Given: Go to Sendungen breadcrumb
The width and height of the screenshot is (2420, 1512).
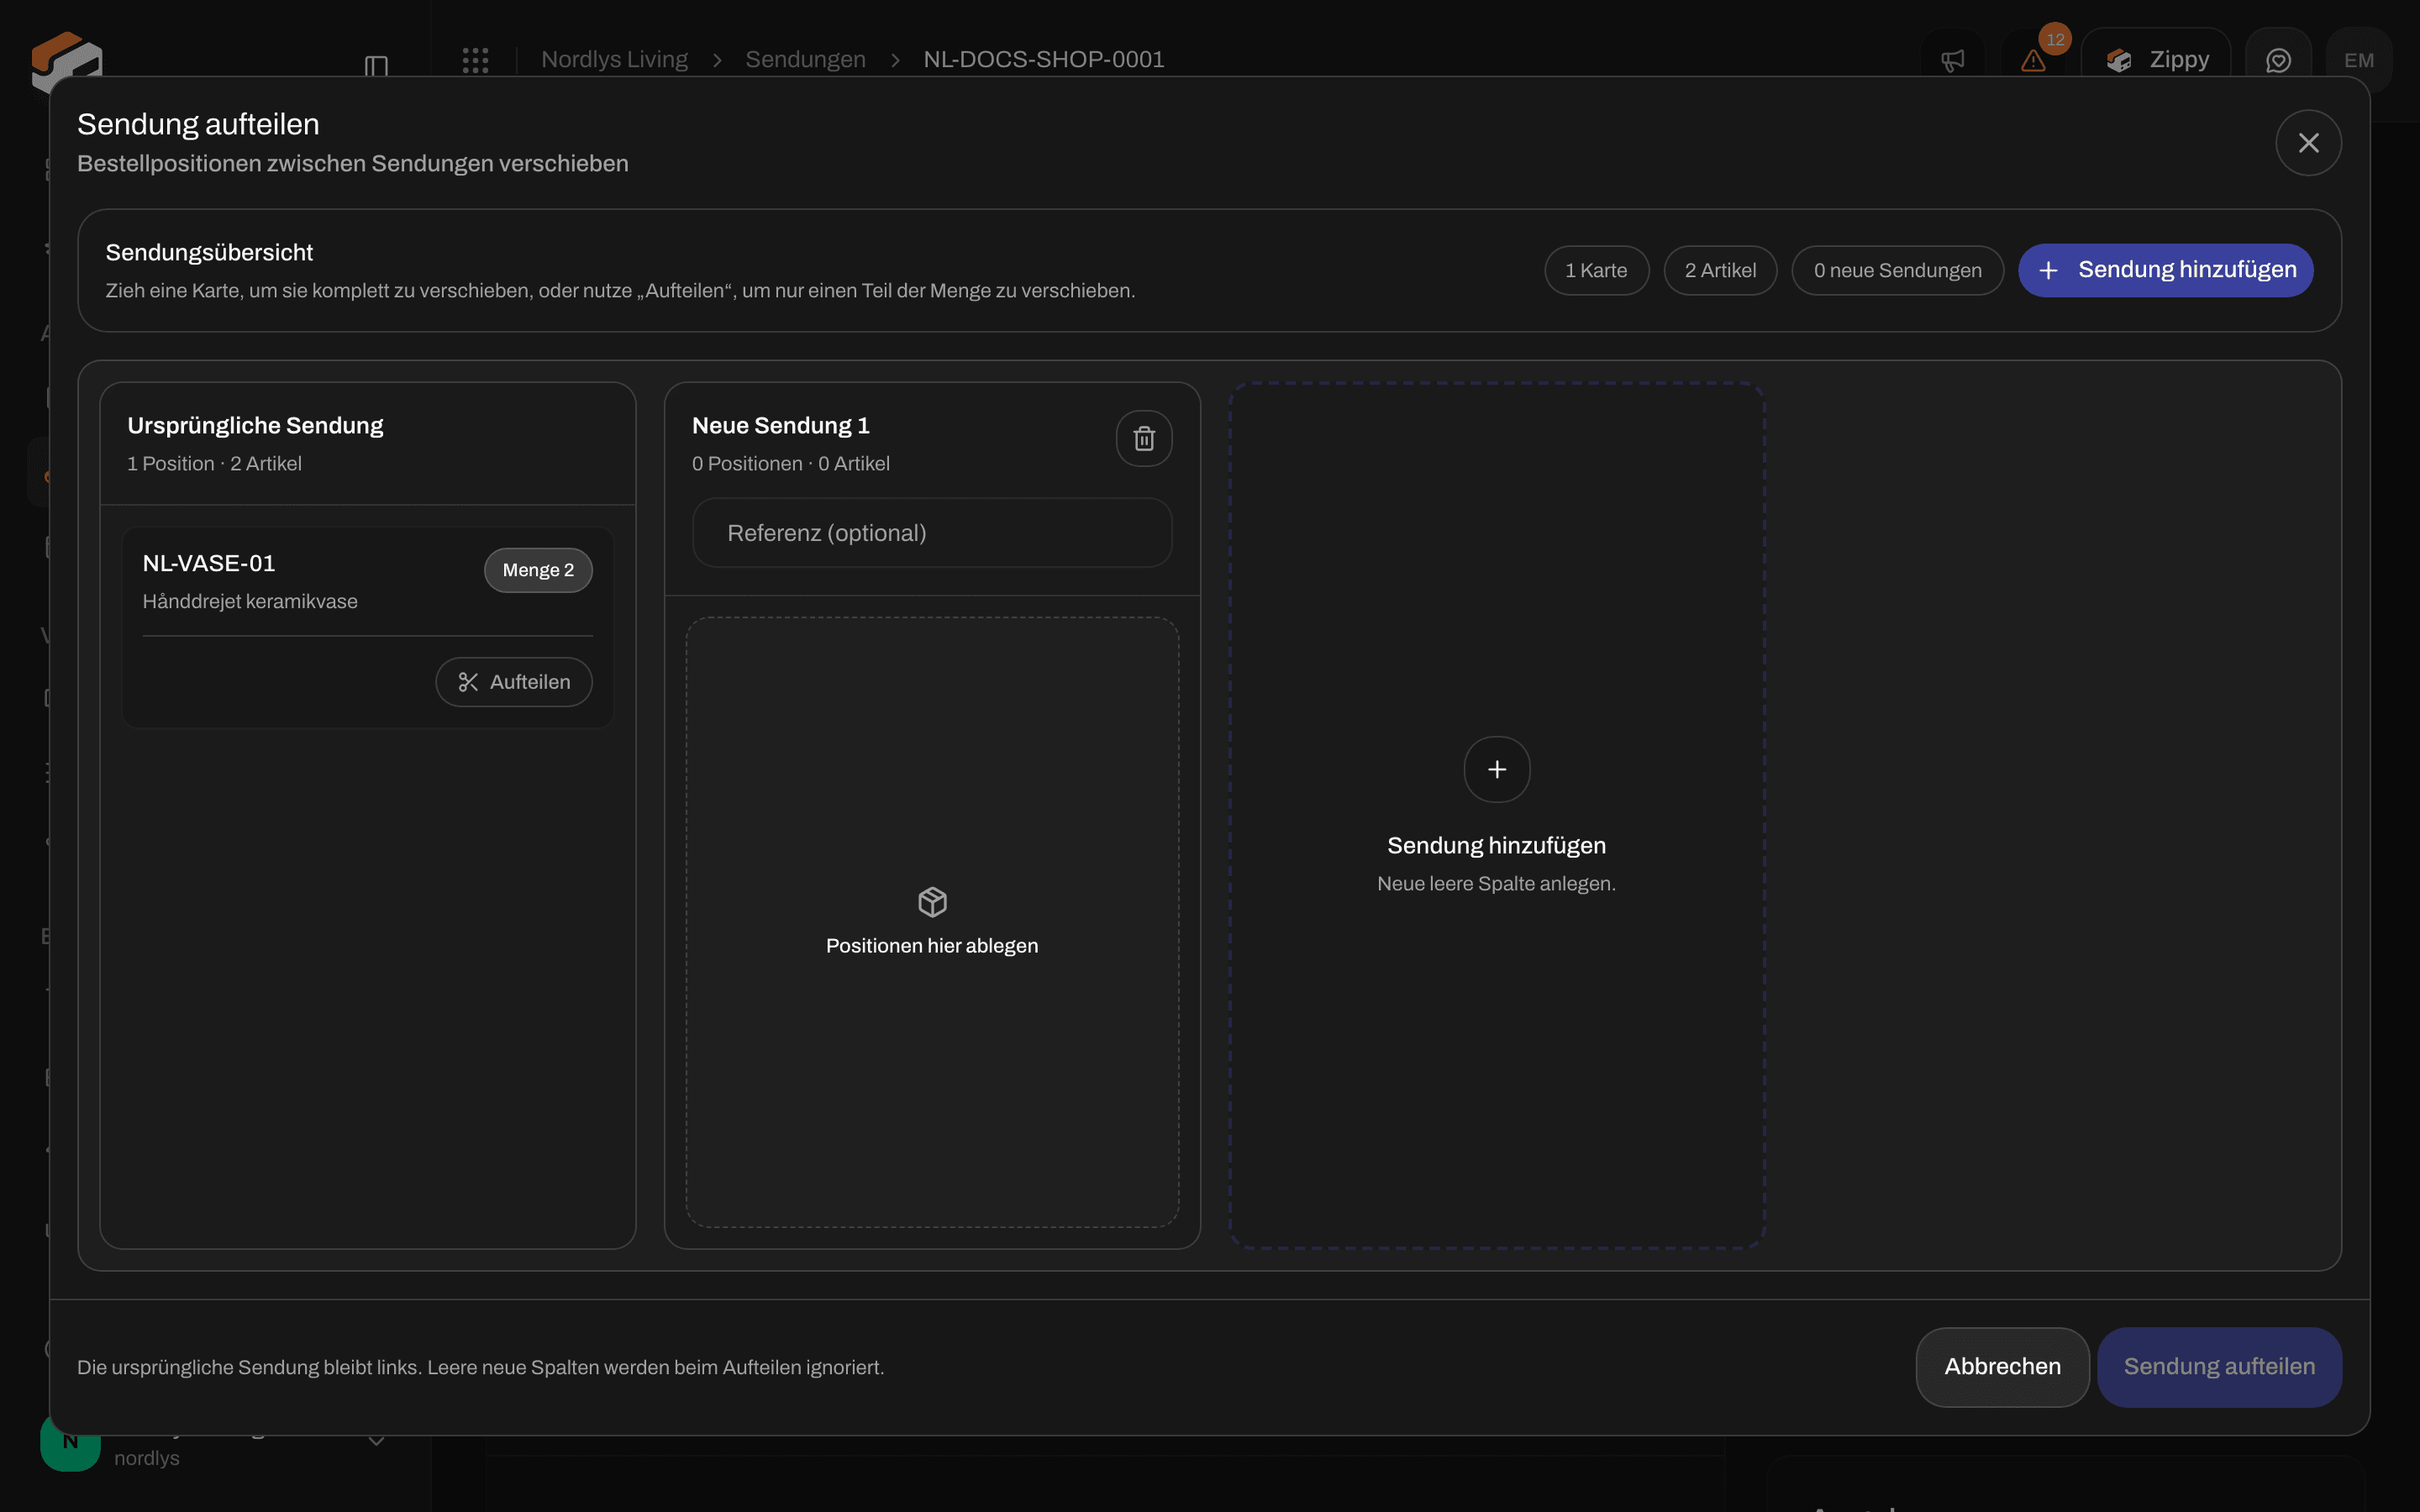Looking at the screenshot, I should 805,59.
